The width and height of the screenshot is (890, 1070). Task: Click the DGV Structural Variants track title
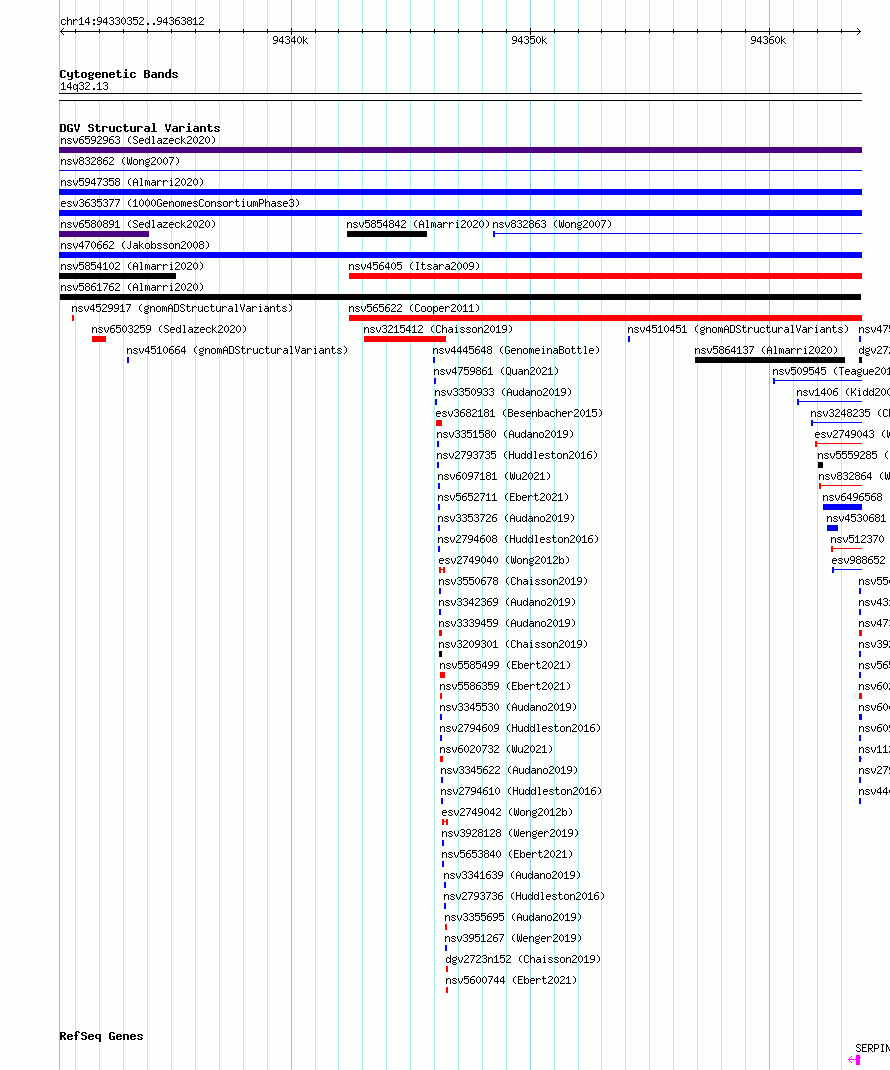pyautogui.click(x=140, y=128)
